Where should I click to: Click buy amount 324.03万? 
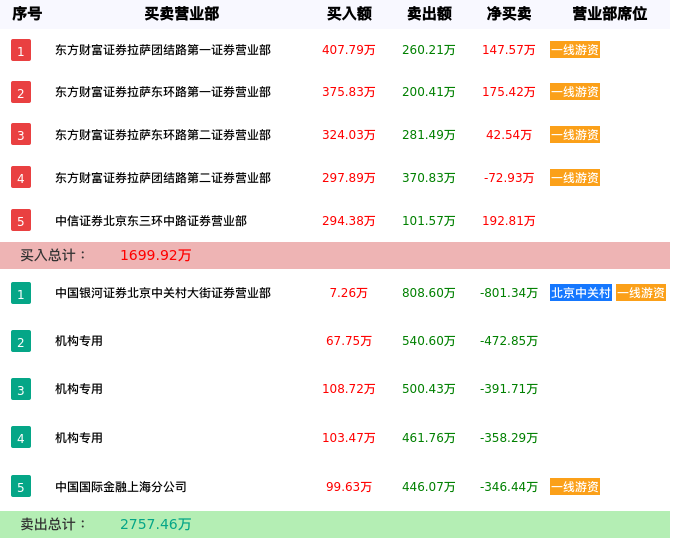pyautogui.click(x=349, y=135)
